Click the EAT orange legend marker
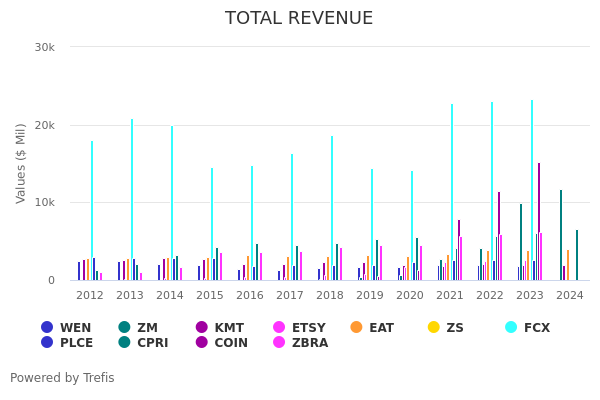The width and height of the screenshot is (600, 400). point(356,327)
